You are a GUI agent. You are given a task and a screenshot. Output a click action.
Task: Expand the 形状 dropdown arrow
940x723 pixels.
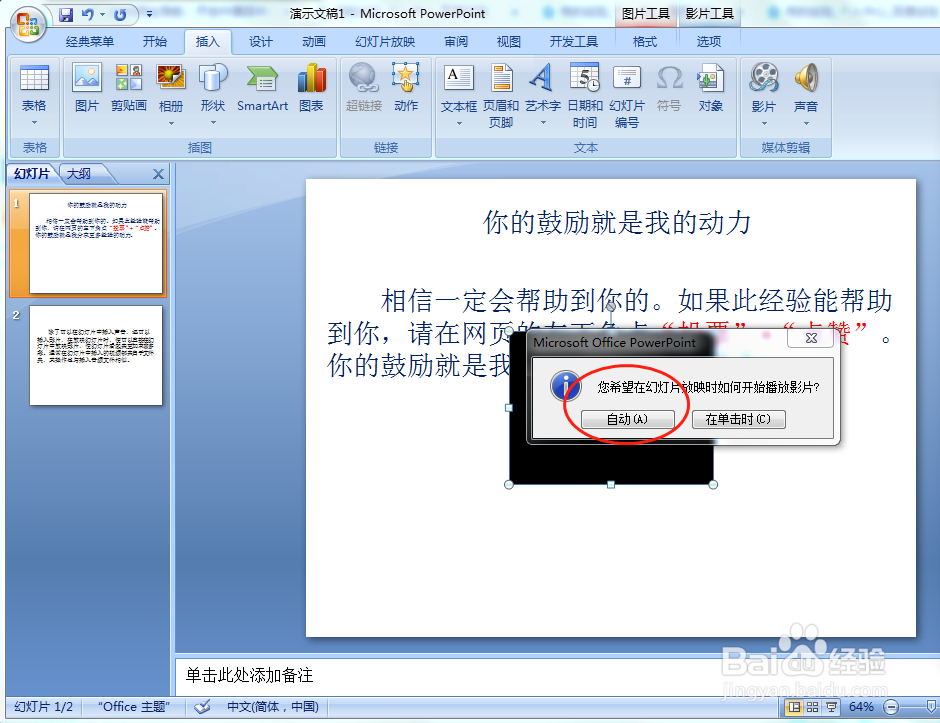(213, 122)
